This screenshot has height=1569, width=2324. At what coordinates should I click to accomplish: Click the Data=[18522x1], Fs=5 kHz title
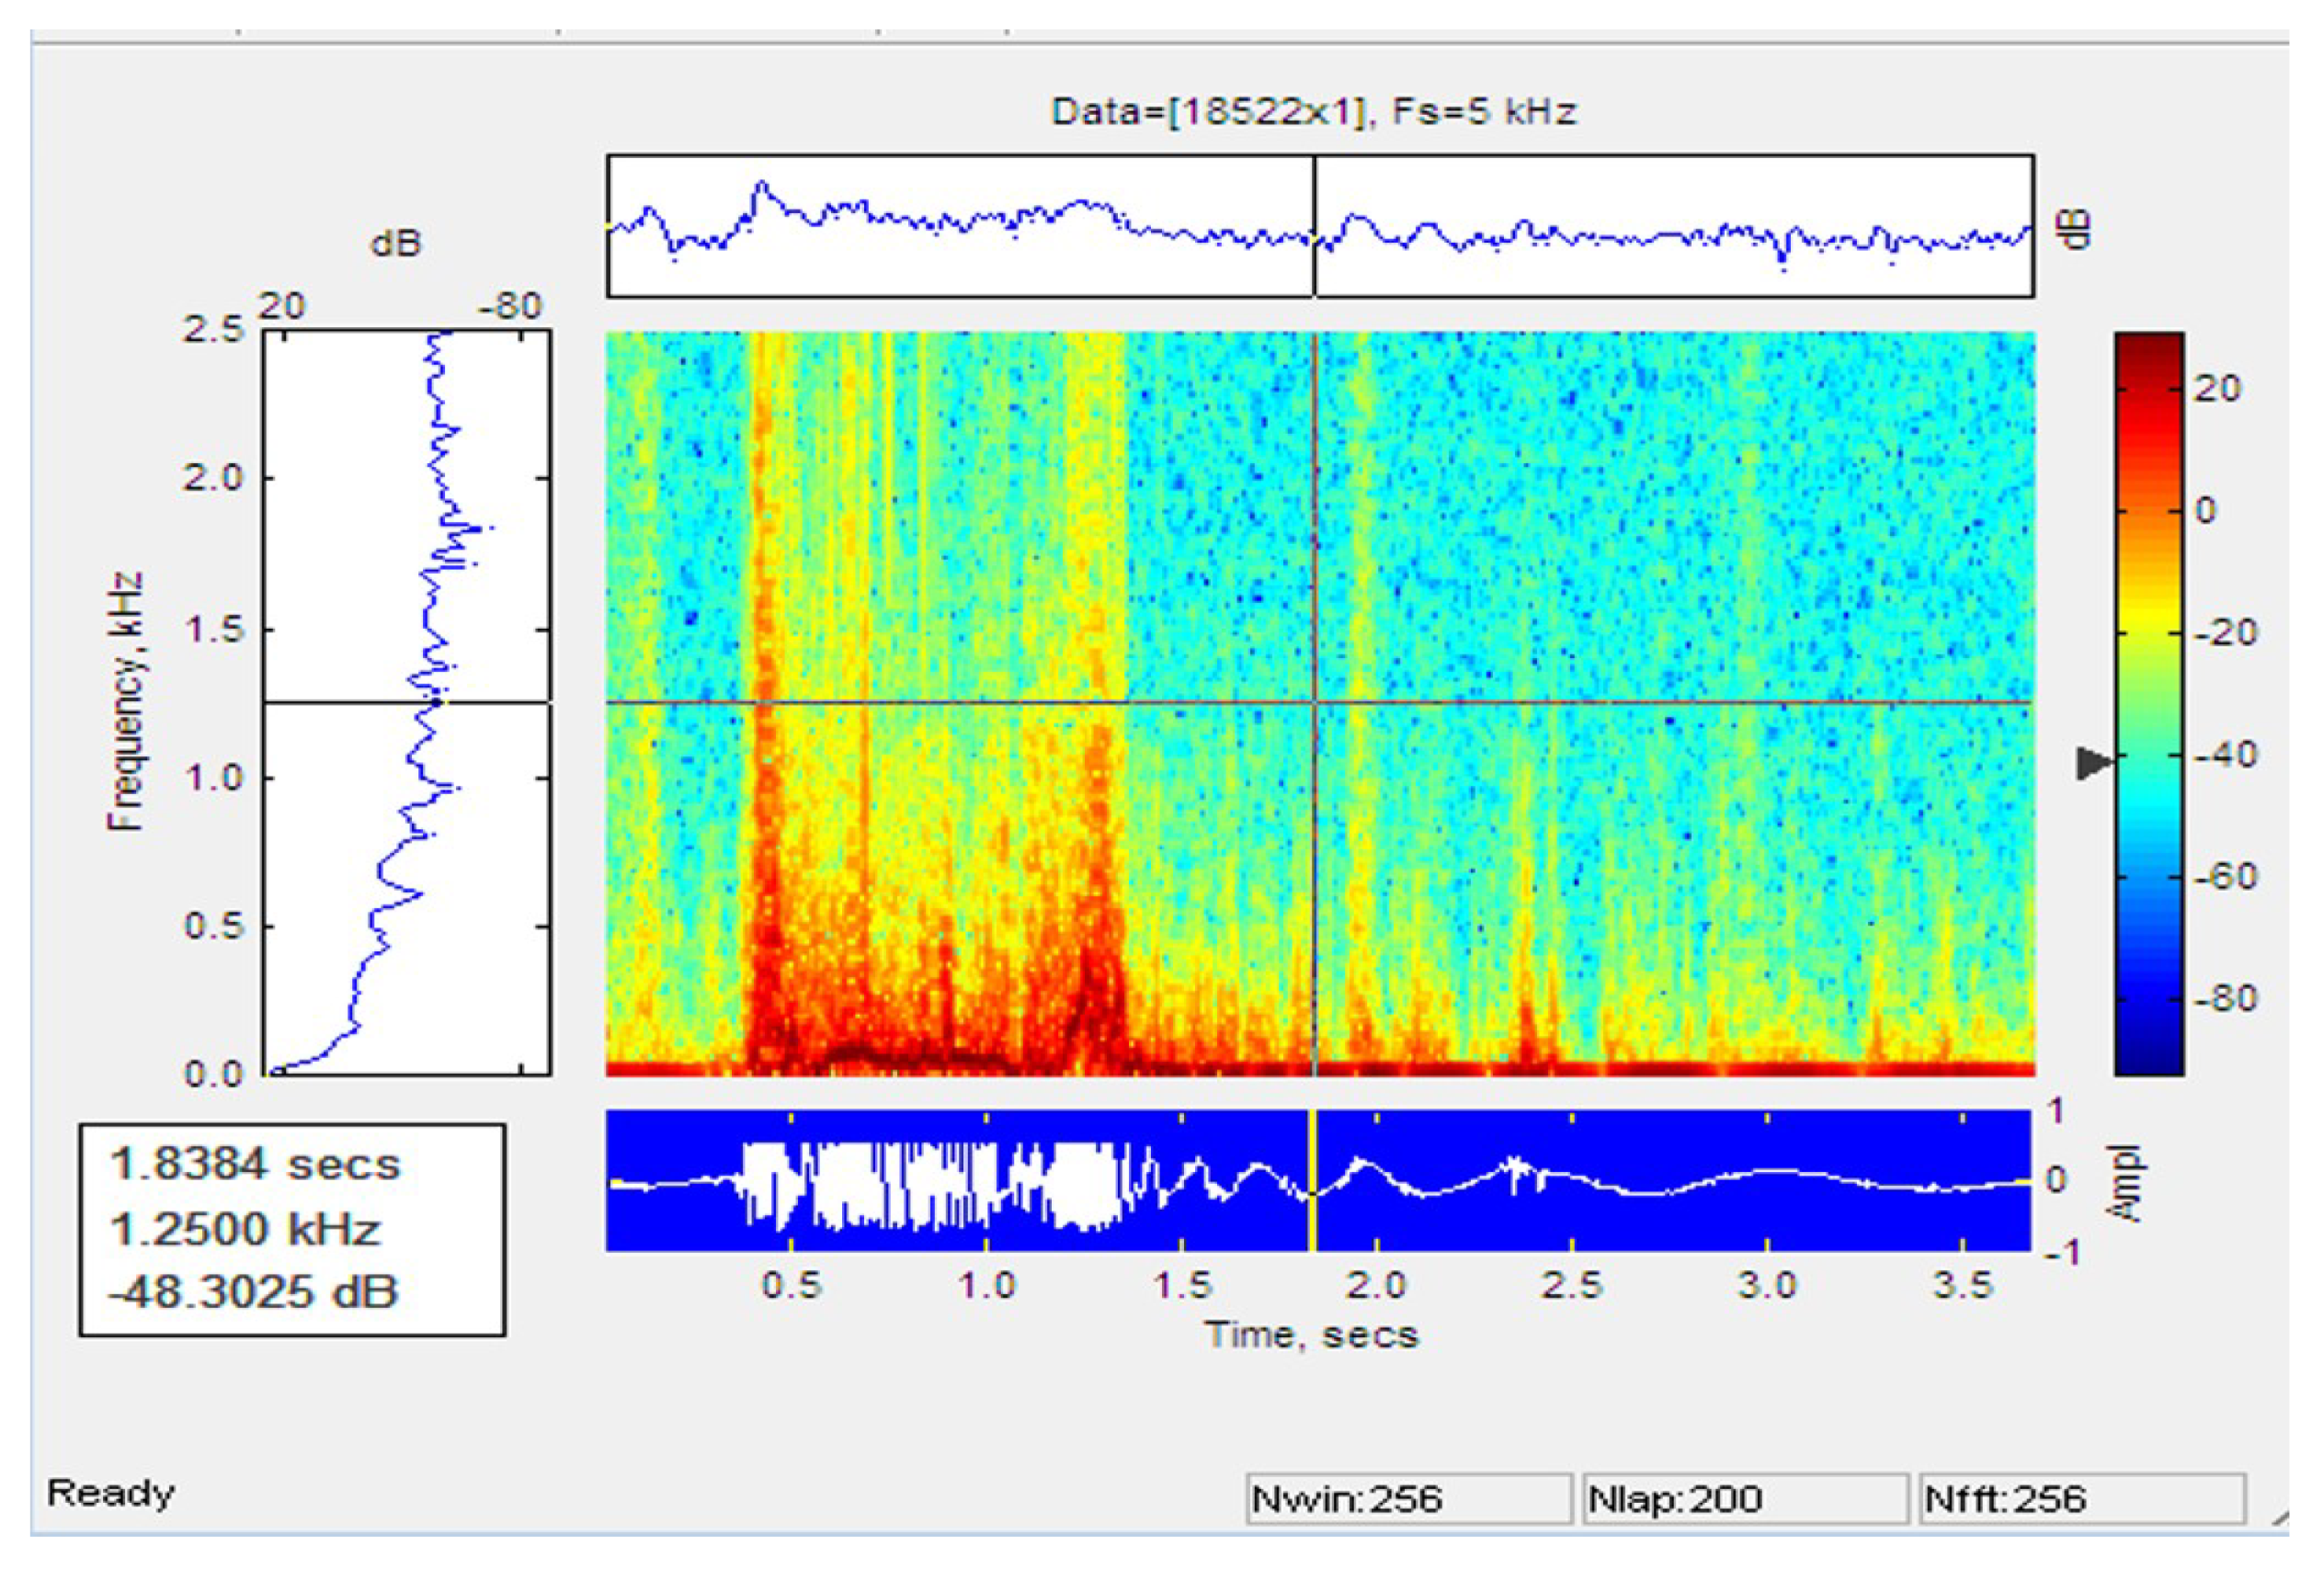coord(1313,111)
